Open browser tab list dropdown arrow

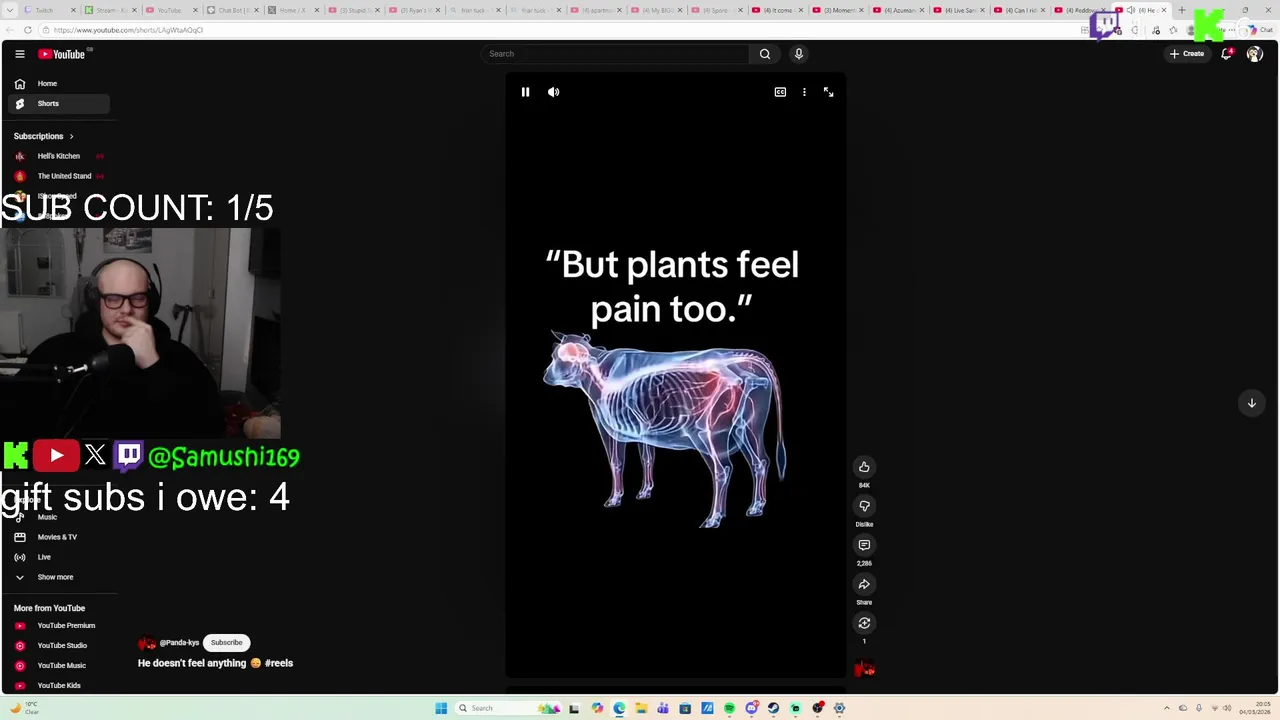click(x=9, y=10)
